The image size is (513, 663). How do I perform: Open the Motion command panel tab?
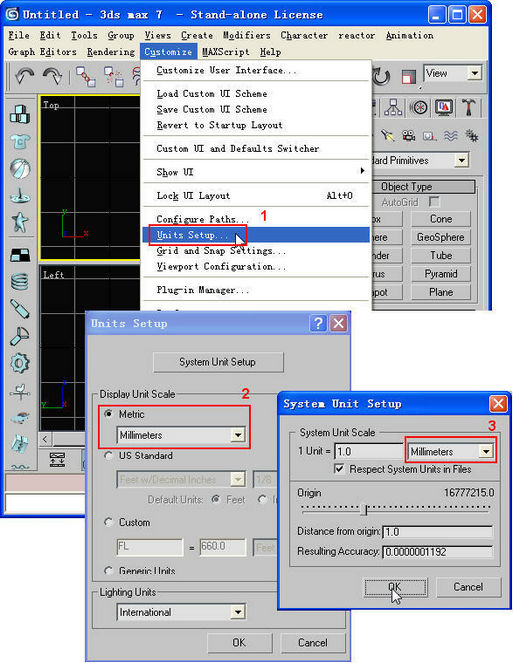point(419,108)
